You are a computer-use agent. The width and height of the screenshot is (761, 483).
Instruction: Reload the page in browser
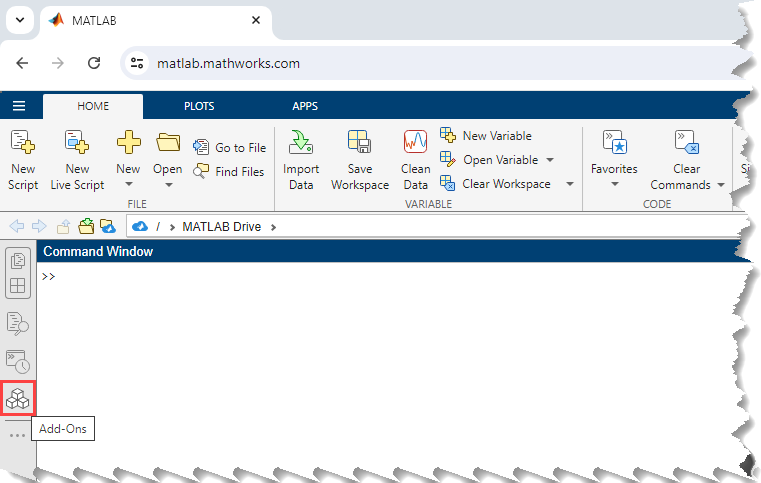(x=94, y=63)
